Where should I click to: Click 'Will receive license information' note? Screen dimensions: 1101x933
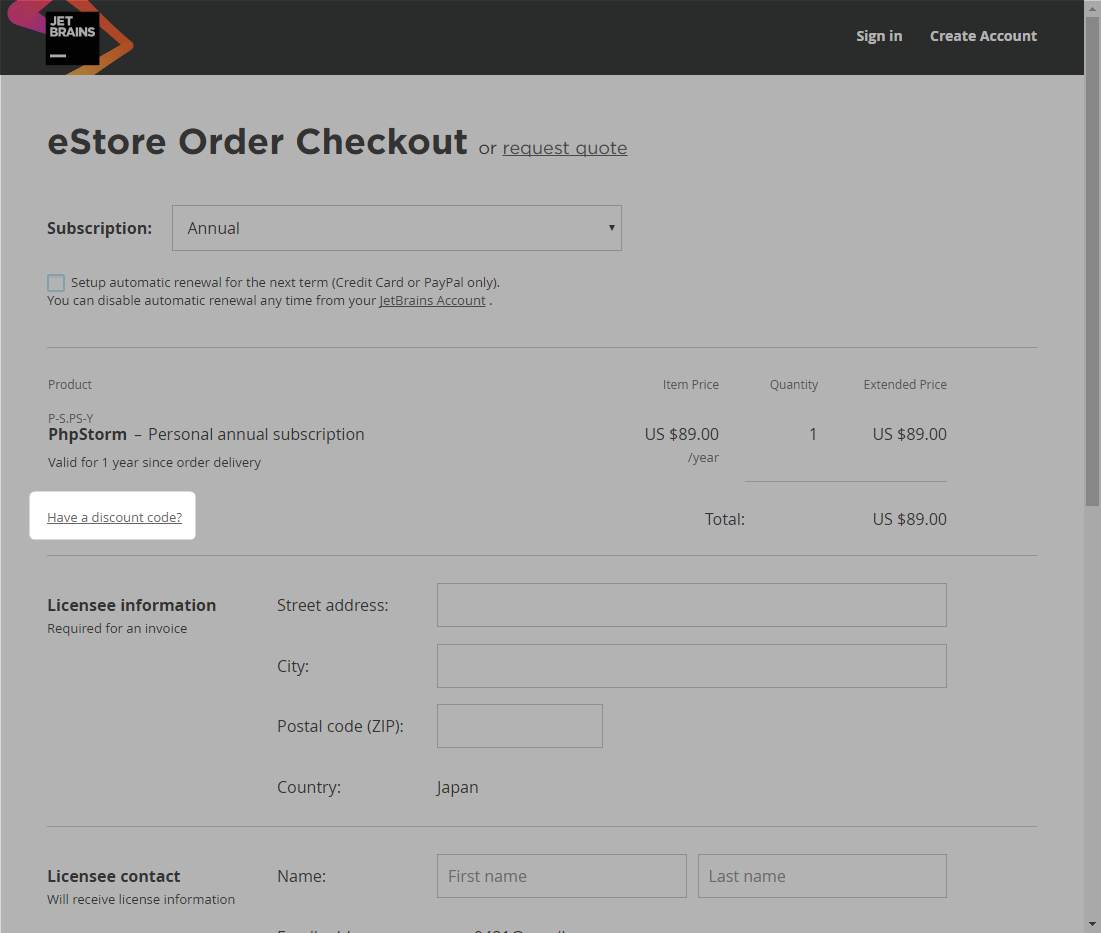[x=141, y=899]
